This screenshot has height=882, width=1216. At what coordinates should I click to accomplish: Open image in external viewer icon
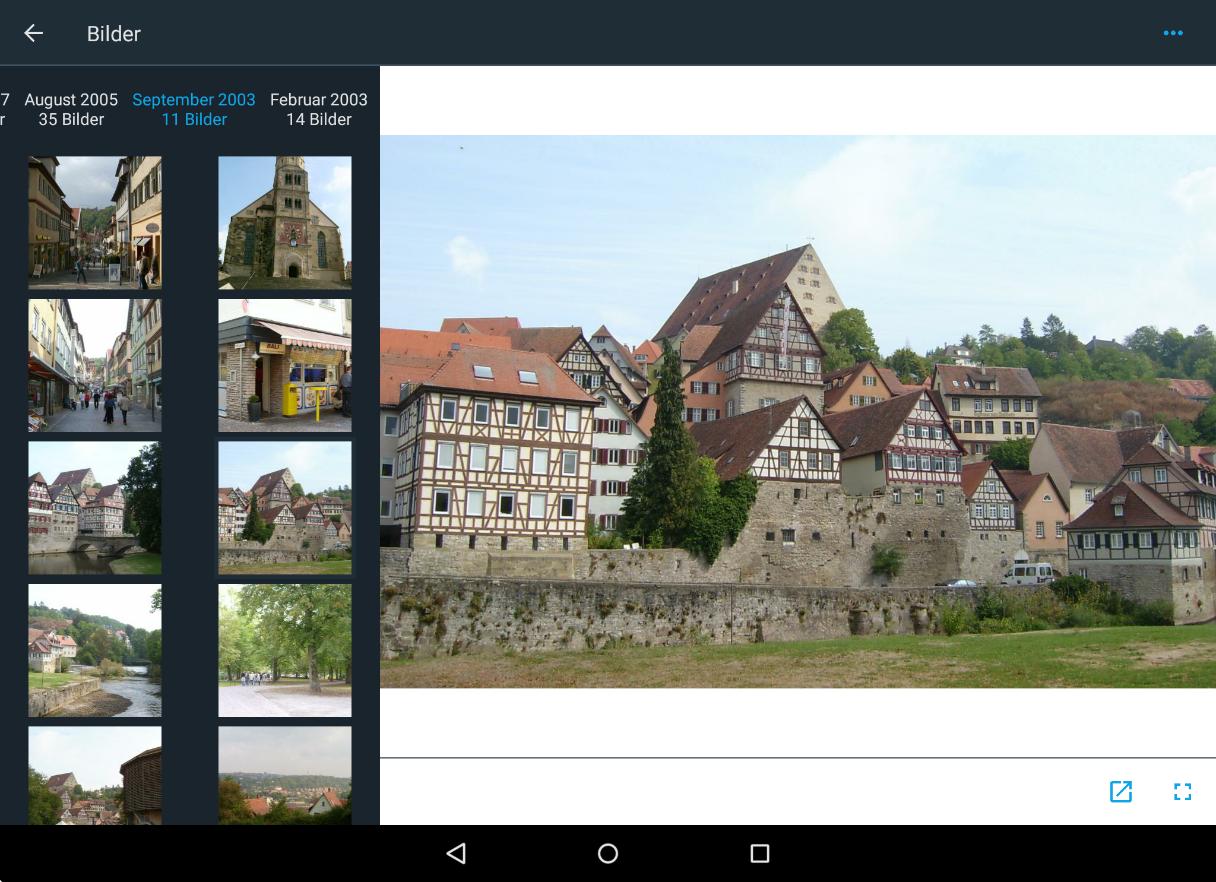pos(1121,792)
